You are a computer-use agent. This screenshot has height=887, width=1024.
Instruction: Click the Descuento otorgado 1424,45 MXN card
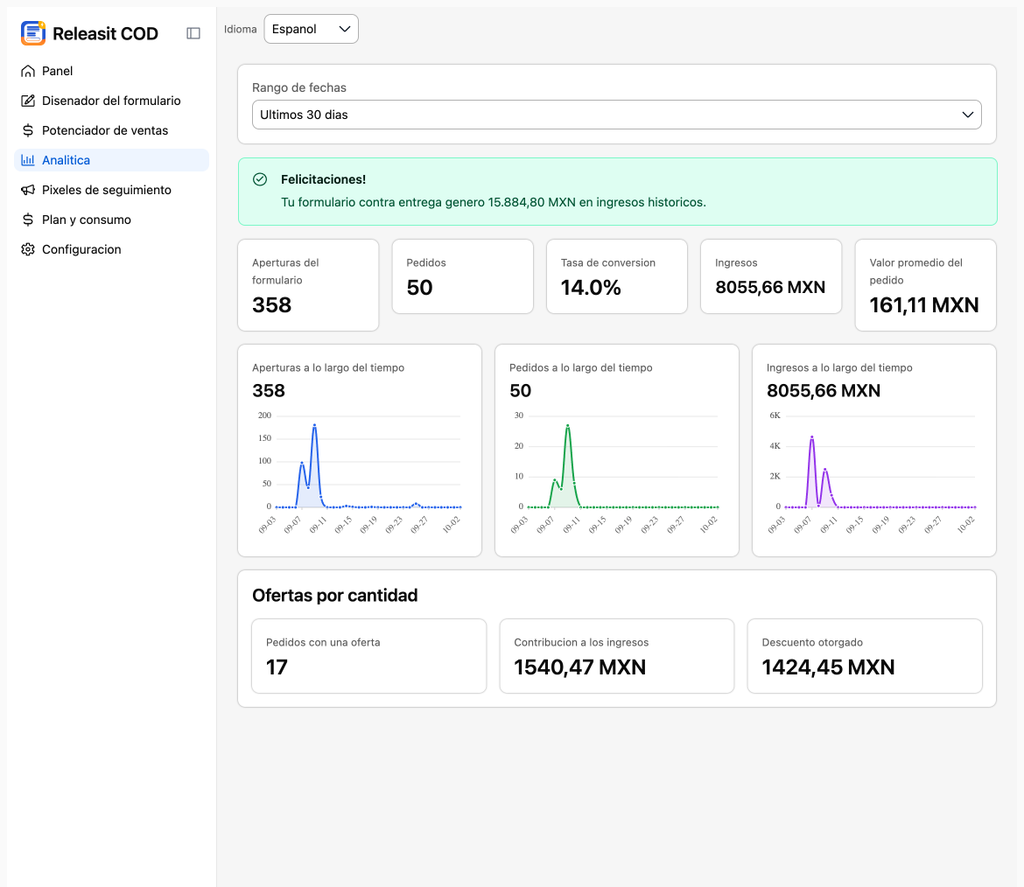coord(865,656)
